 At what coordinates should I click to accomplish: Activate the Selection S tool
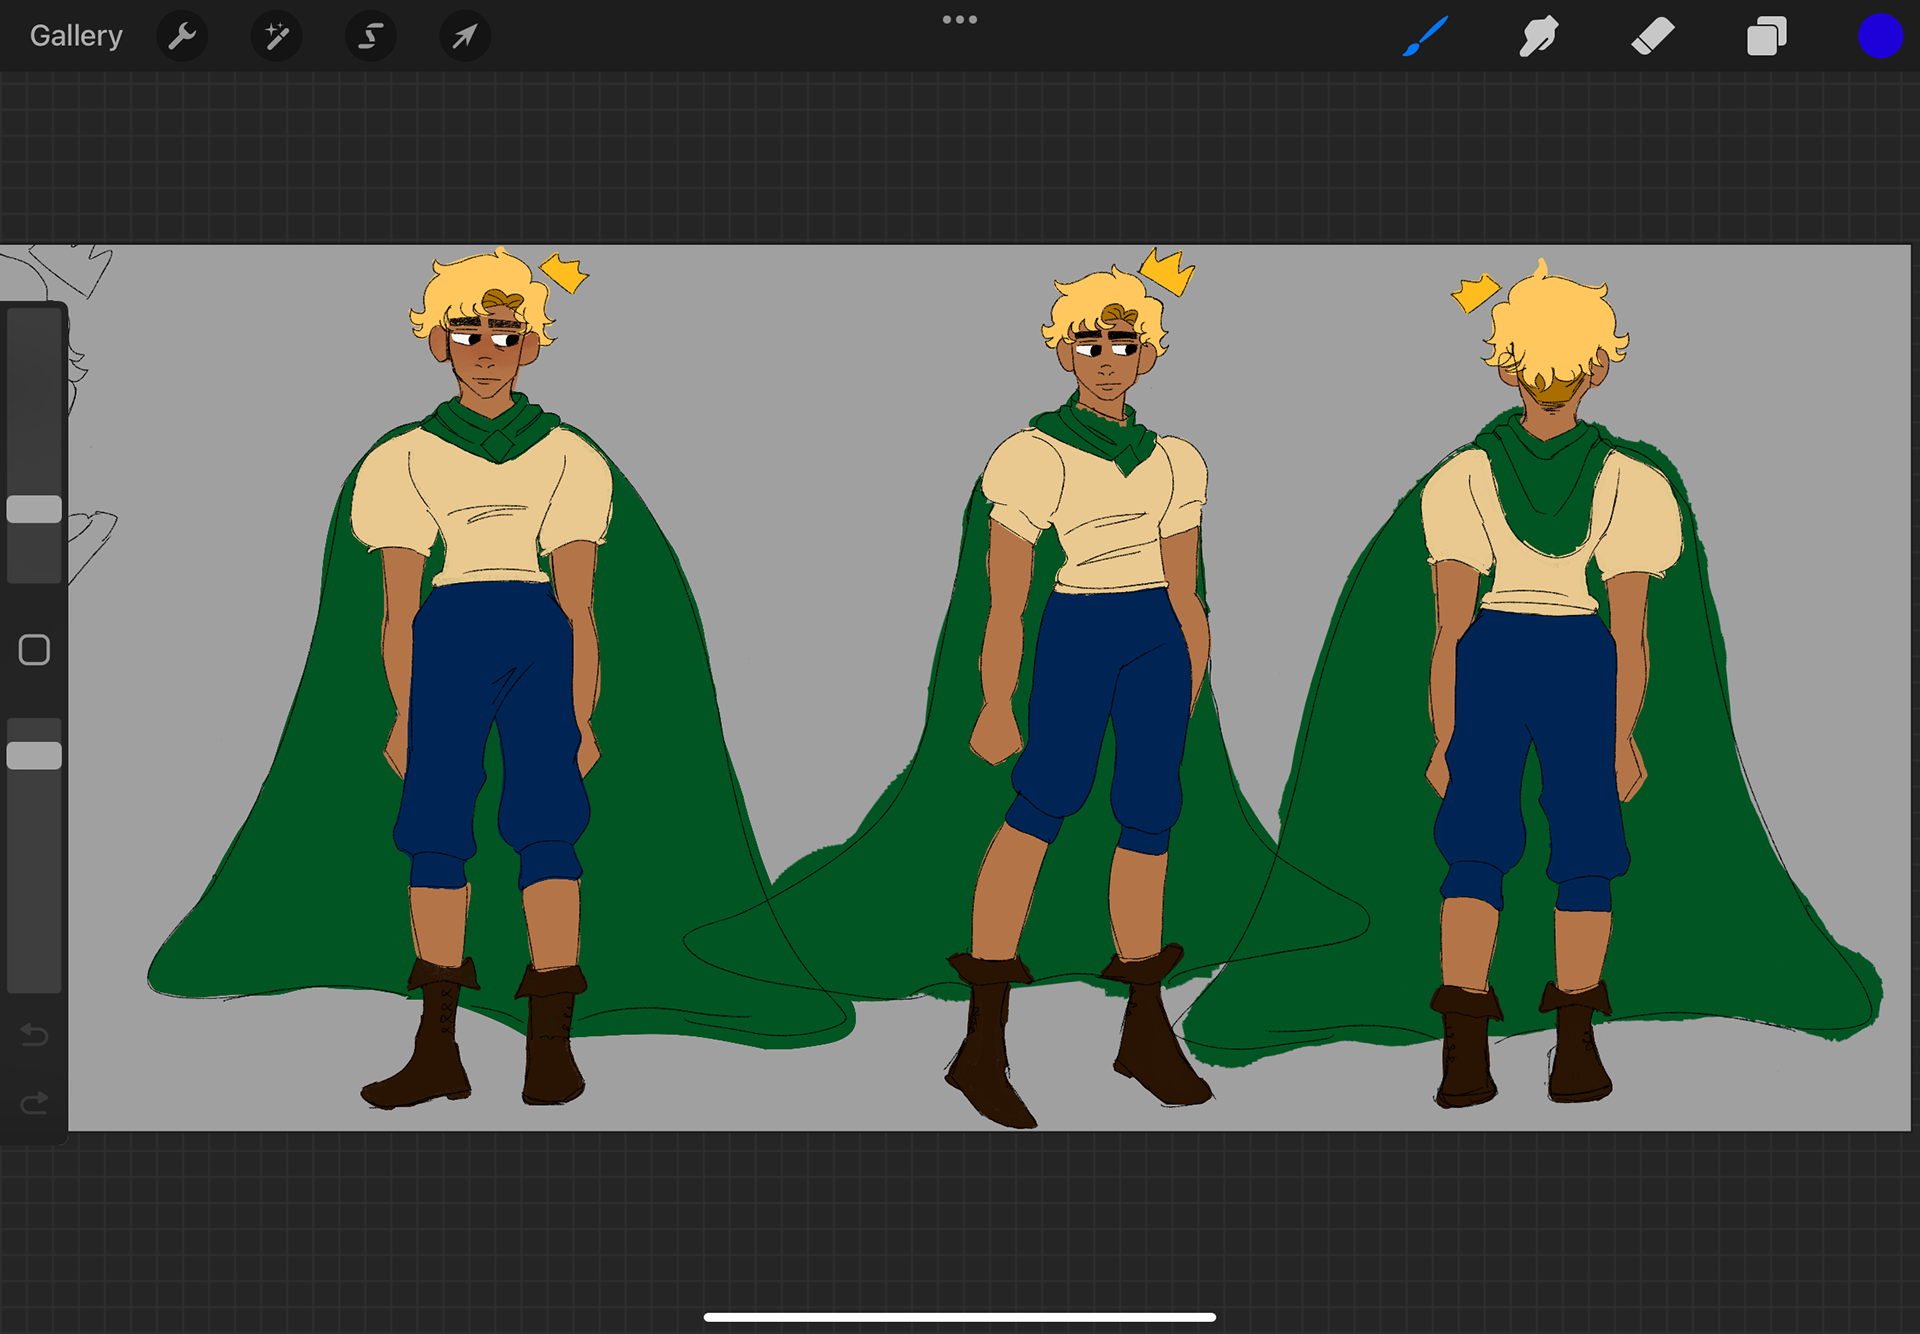pyautogui.click(x=370, y=37)
